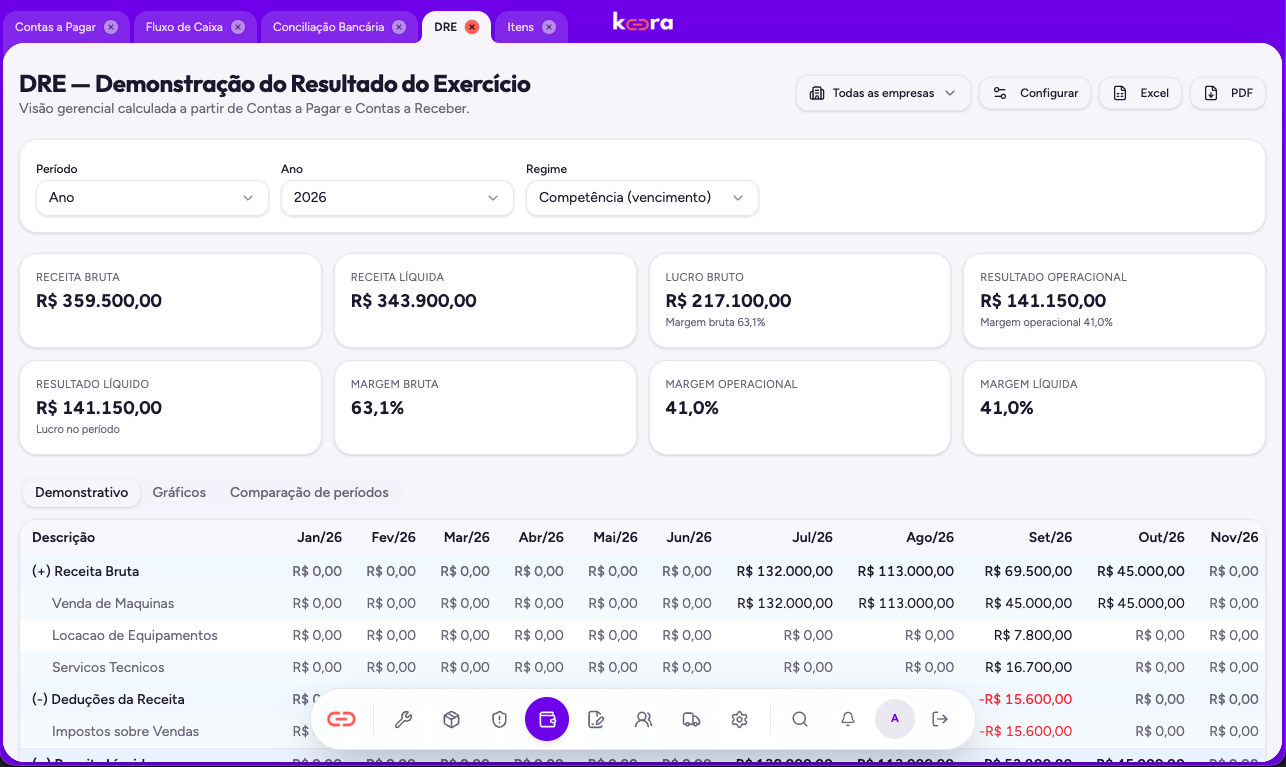Click the Venda de Maquinas row label
1286x767 pixels.
click(113, 603)
